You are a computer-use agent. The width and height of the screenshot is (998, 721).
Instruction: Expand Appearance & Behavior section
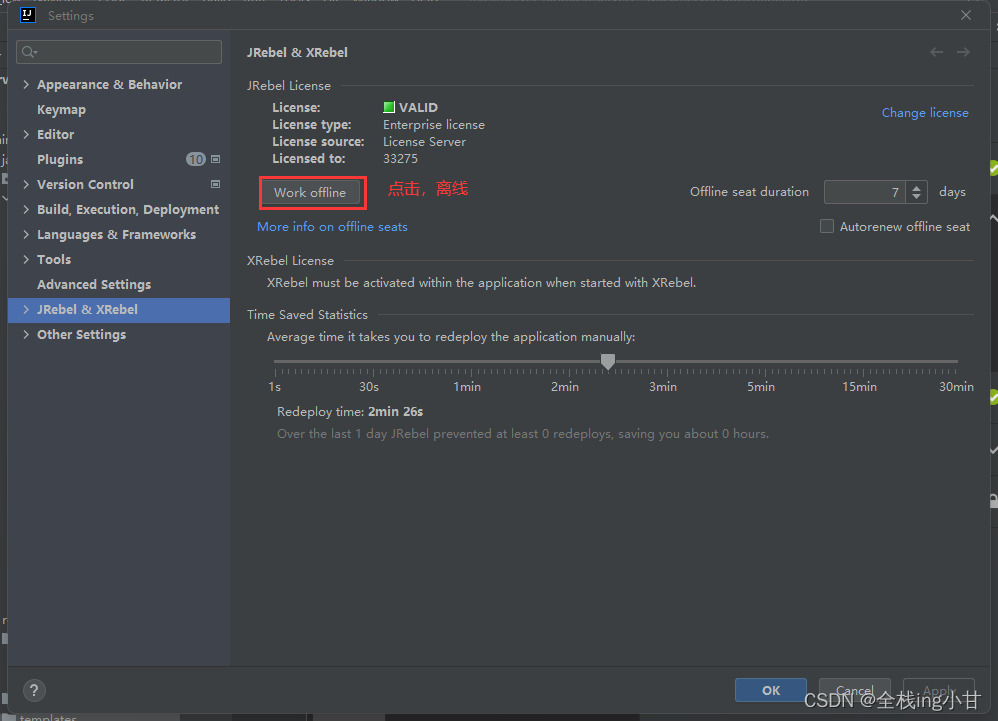26,84
